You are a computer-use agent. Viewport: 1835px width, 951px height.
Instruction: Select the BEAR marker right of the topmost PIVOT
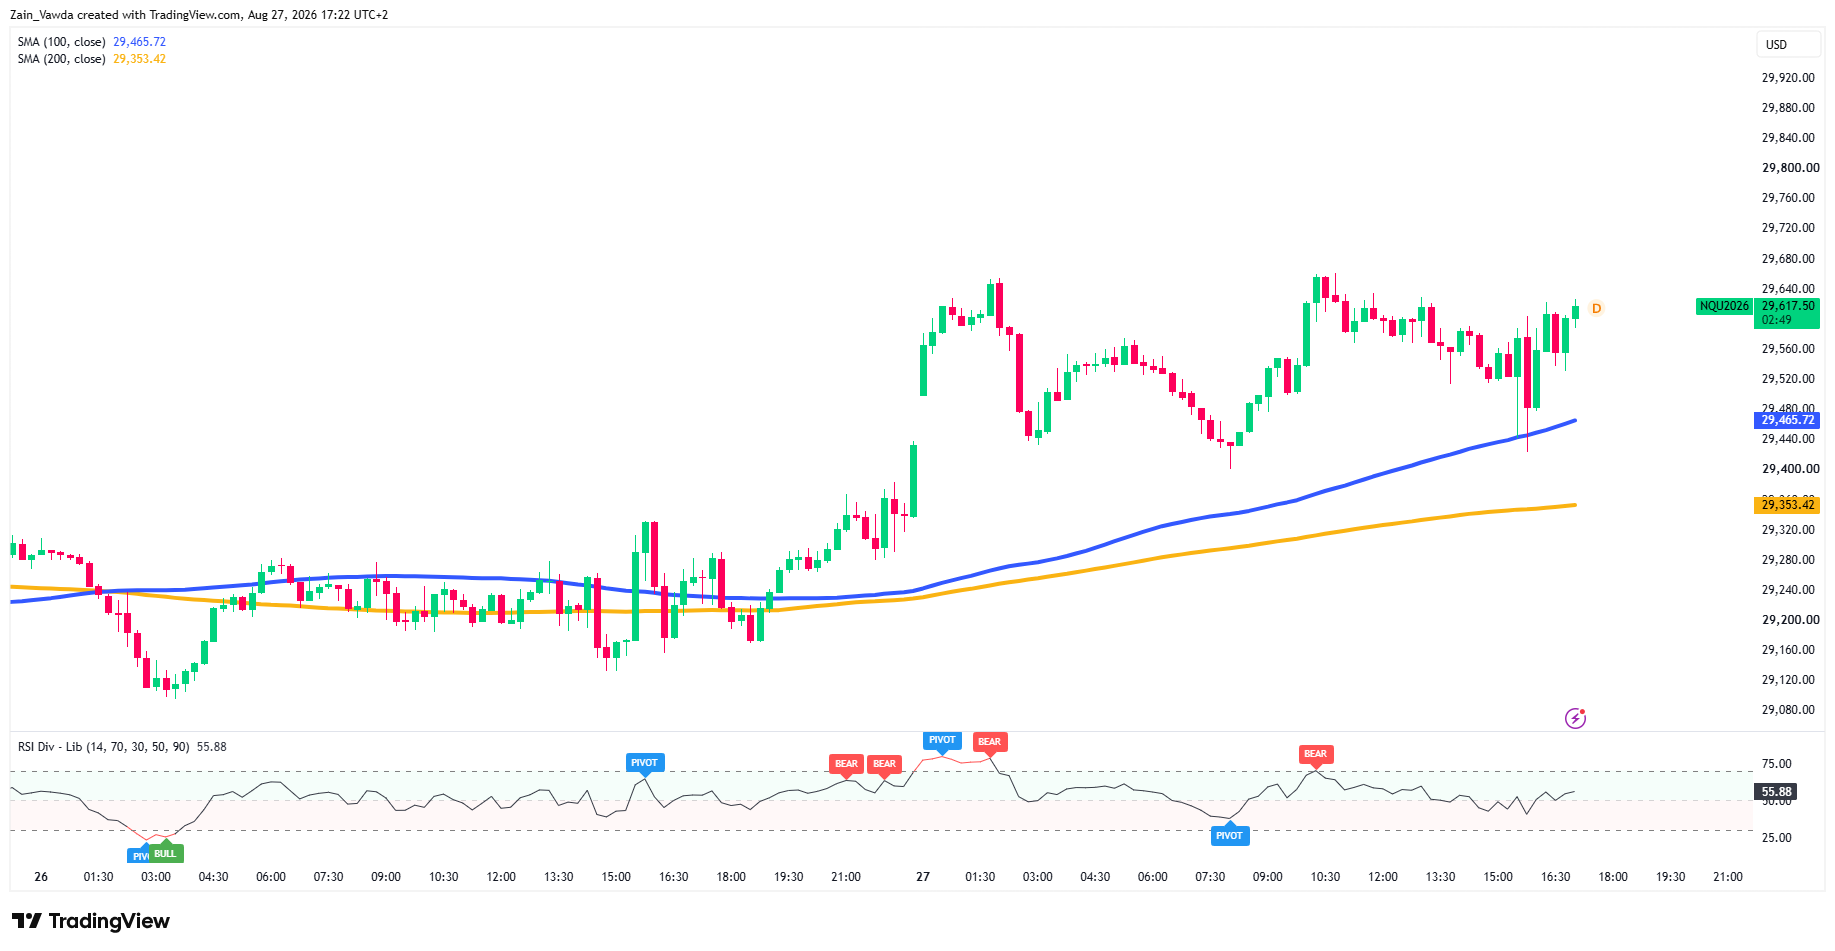coord(989,742)
